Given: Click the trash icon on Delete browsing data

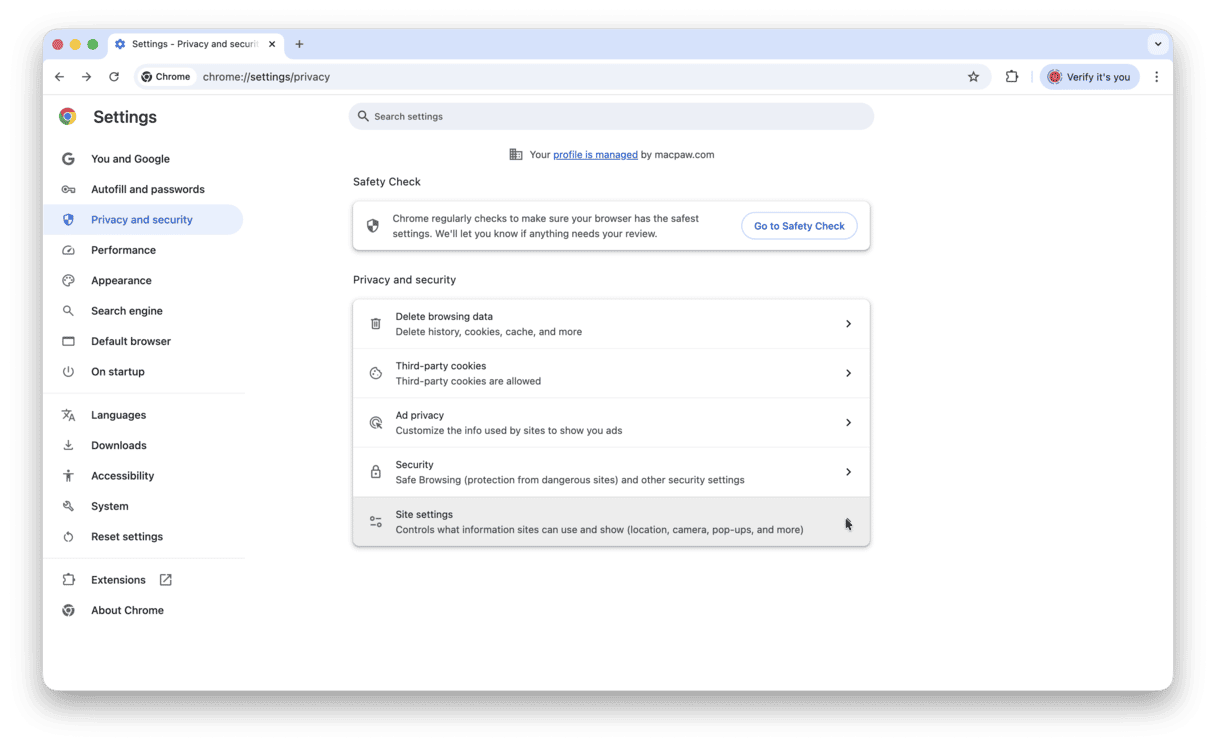Looking at the screenshot, I should point(375,323).
